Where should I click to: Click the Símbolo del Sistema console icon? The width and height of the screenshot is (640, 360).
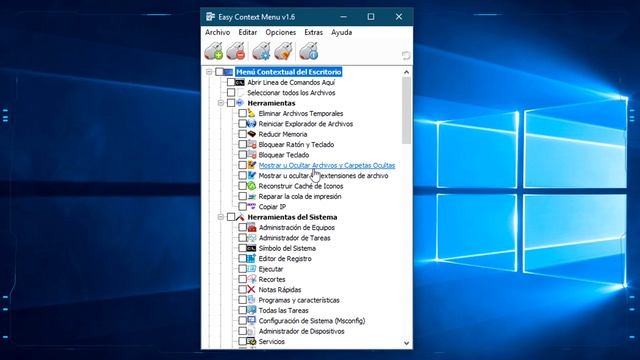(x=252, y=248)
